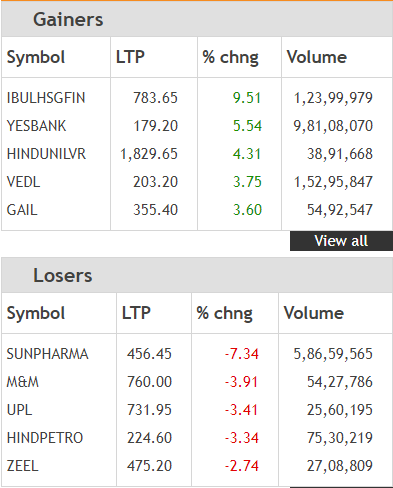Click the UPL symbol in Losers
Screen dimensions: 393x488
[x=19, y=410]
